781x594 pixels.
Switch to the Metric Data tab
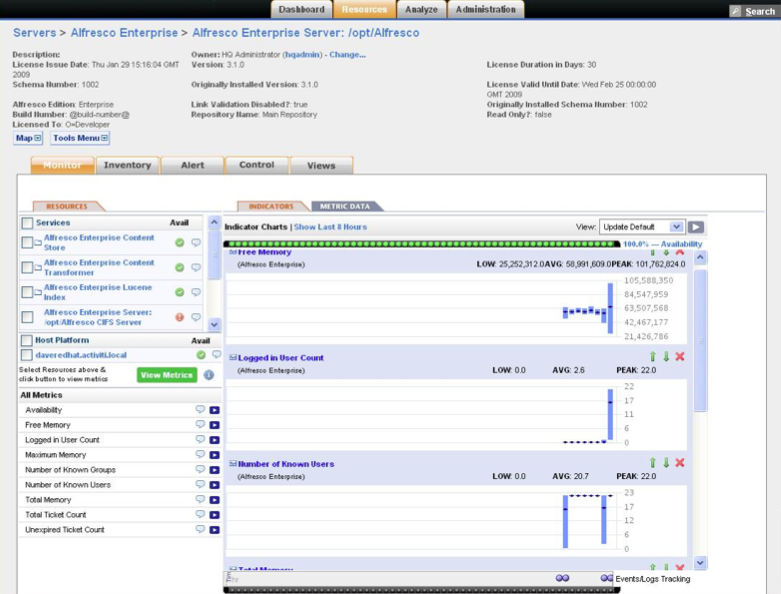tap(345, 206)
